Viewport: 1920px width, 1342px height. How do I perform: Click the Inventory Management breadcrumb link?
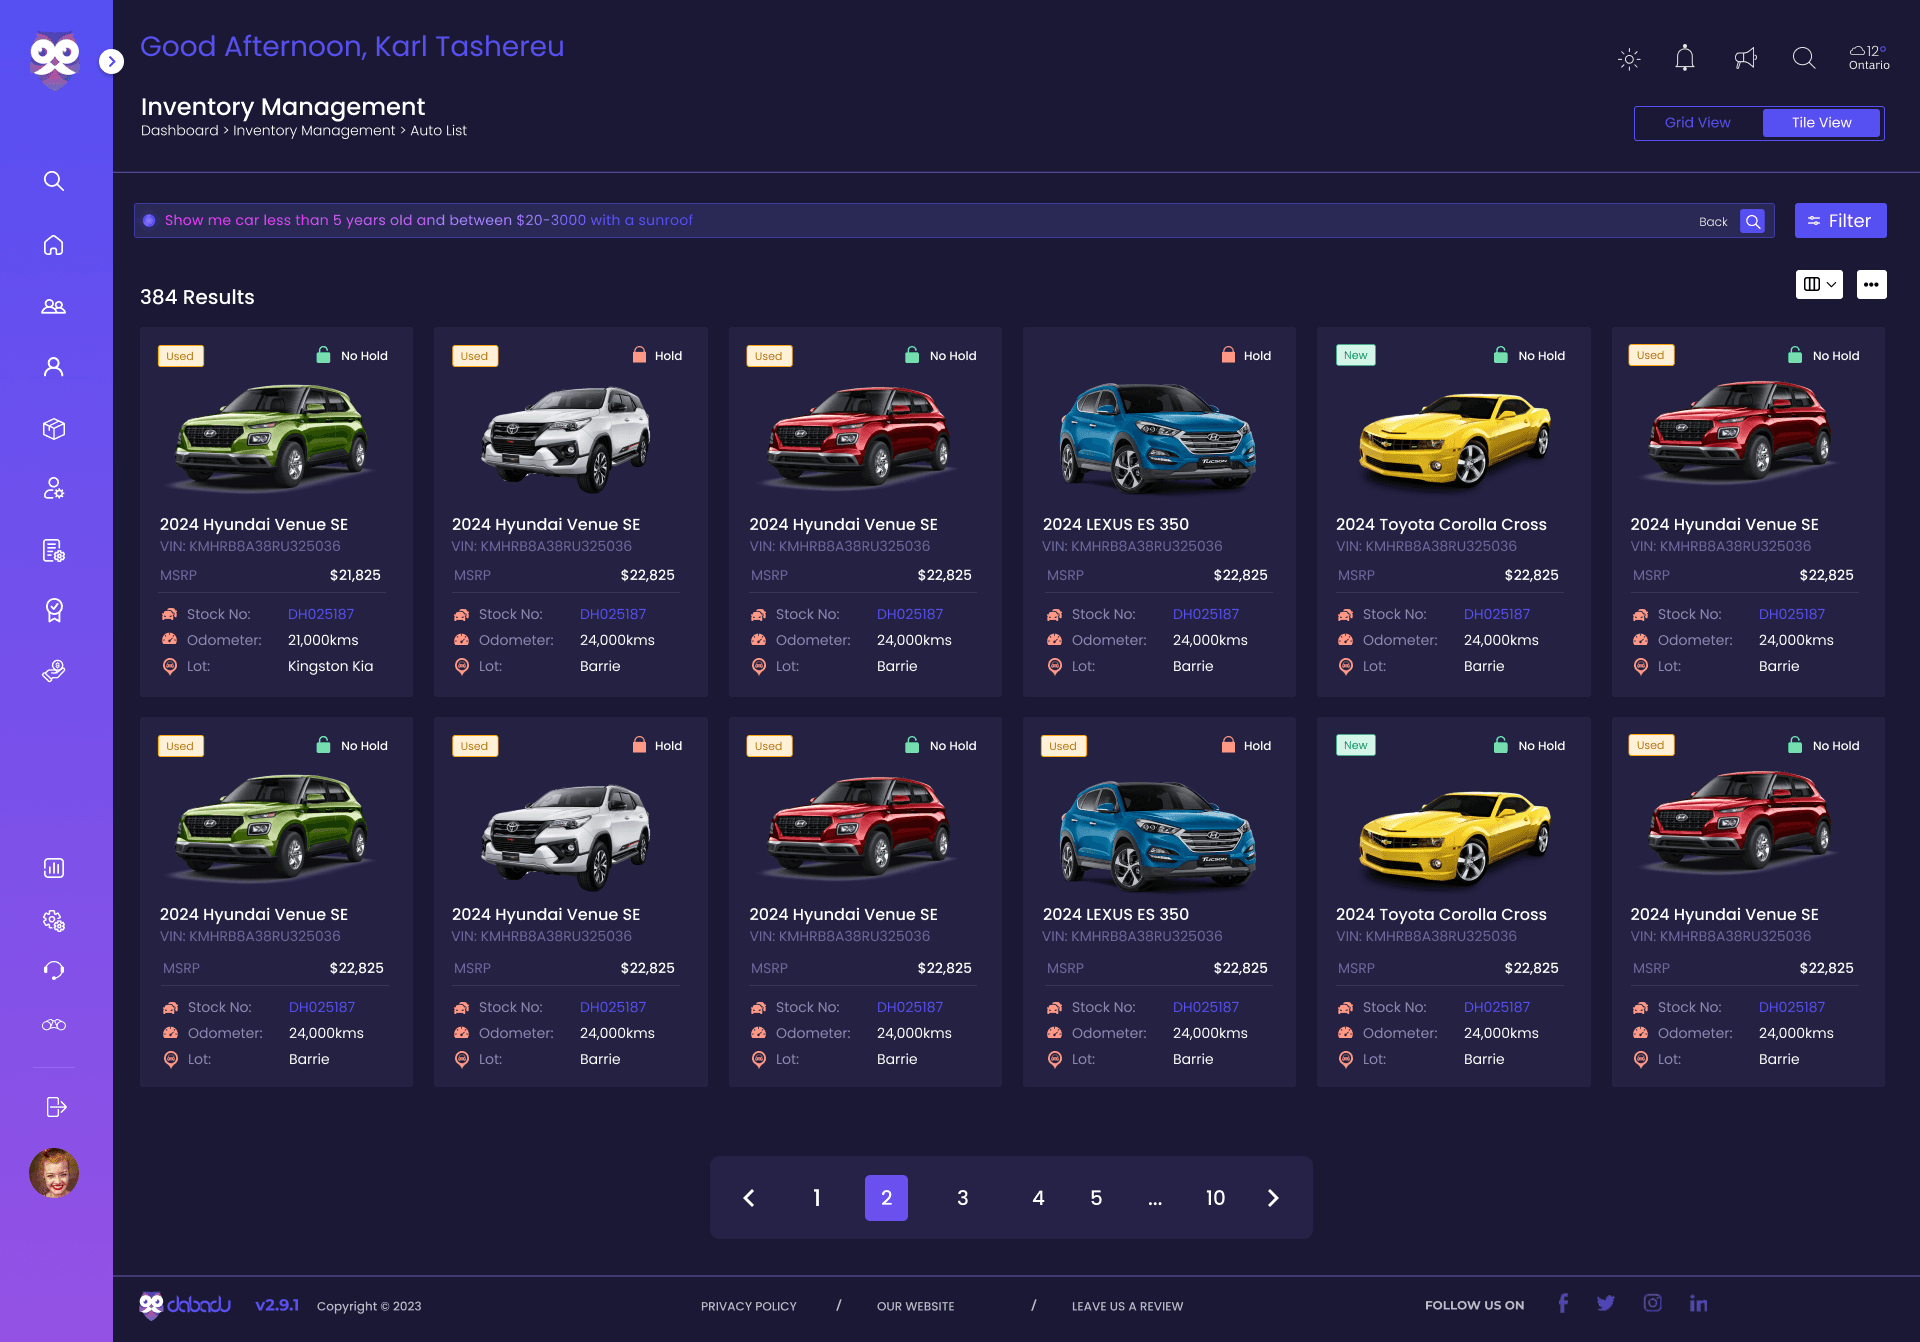tap(314, 131)
